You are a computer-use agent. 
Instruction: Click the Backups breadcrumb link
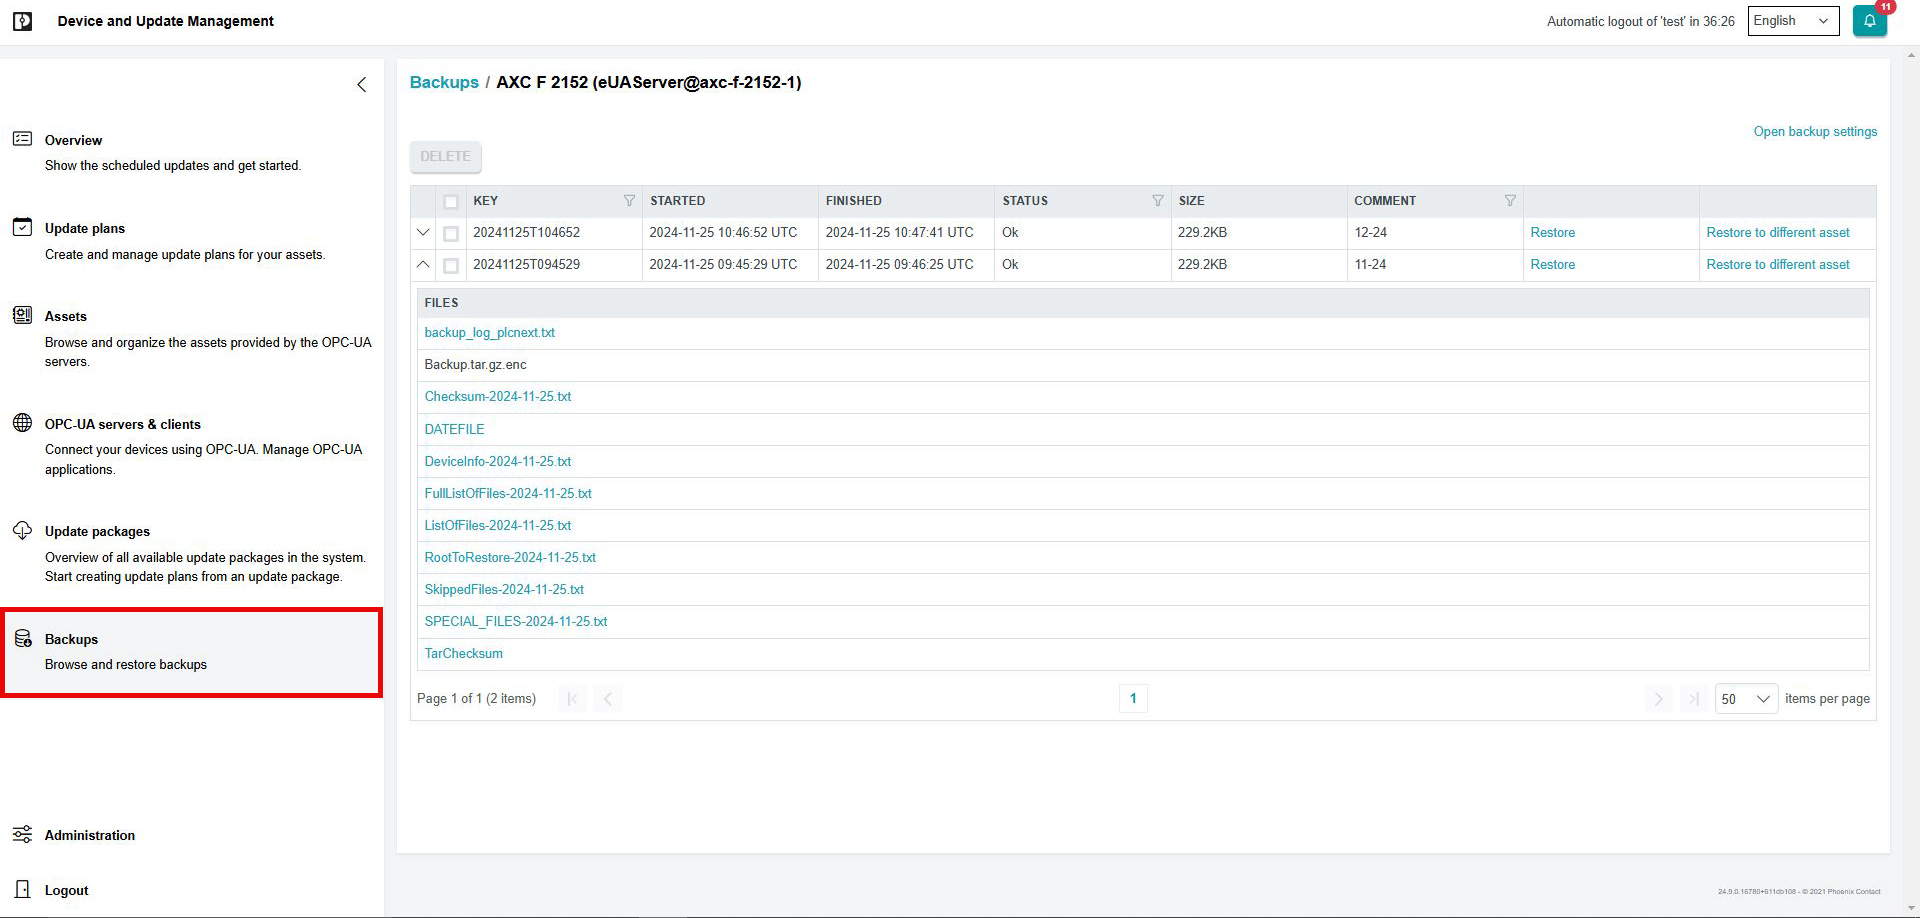pyautogui.click(x=444, y=83)
